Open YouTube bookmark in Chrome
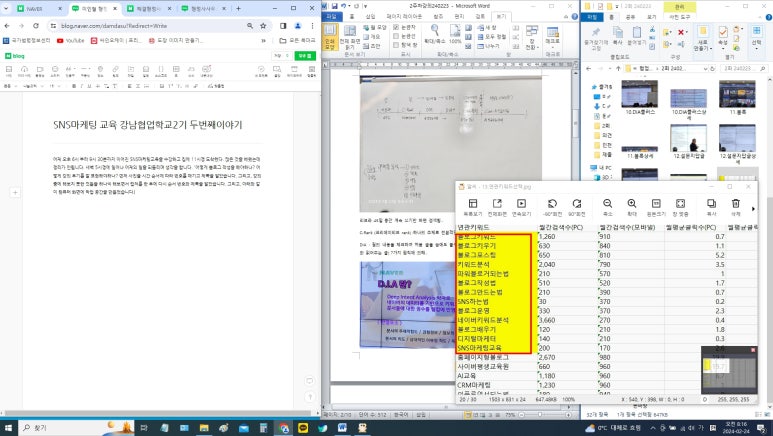 click(x=70, y=40)
